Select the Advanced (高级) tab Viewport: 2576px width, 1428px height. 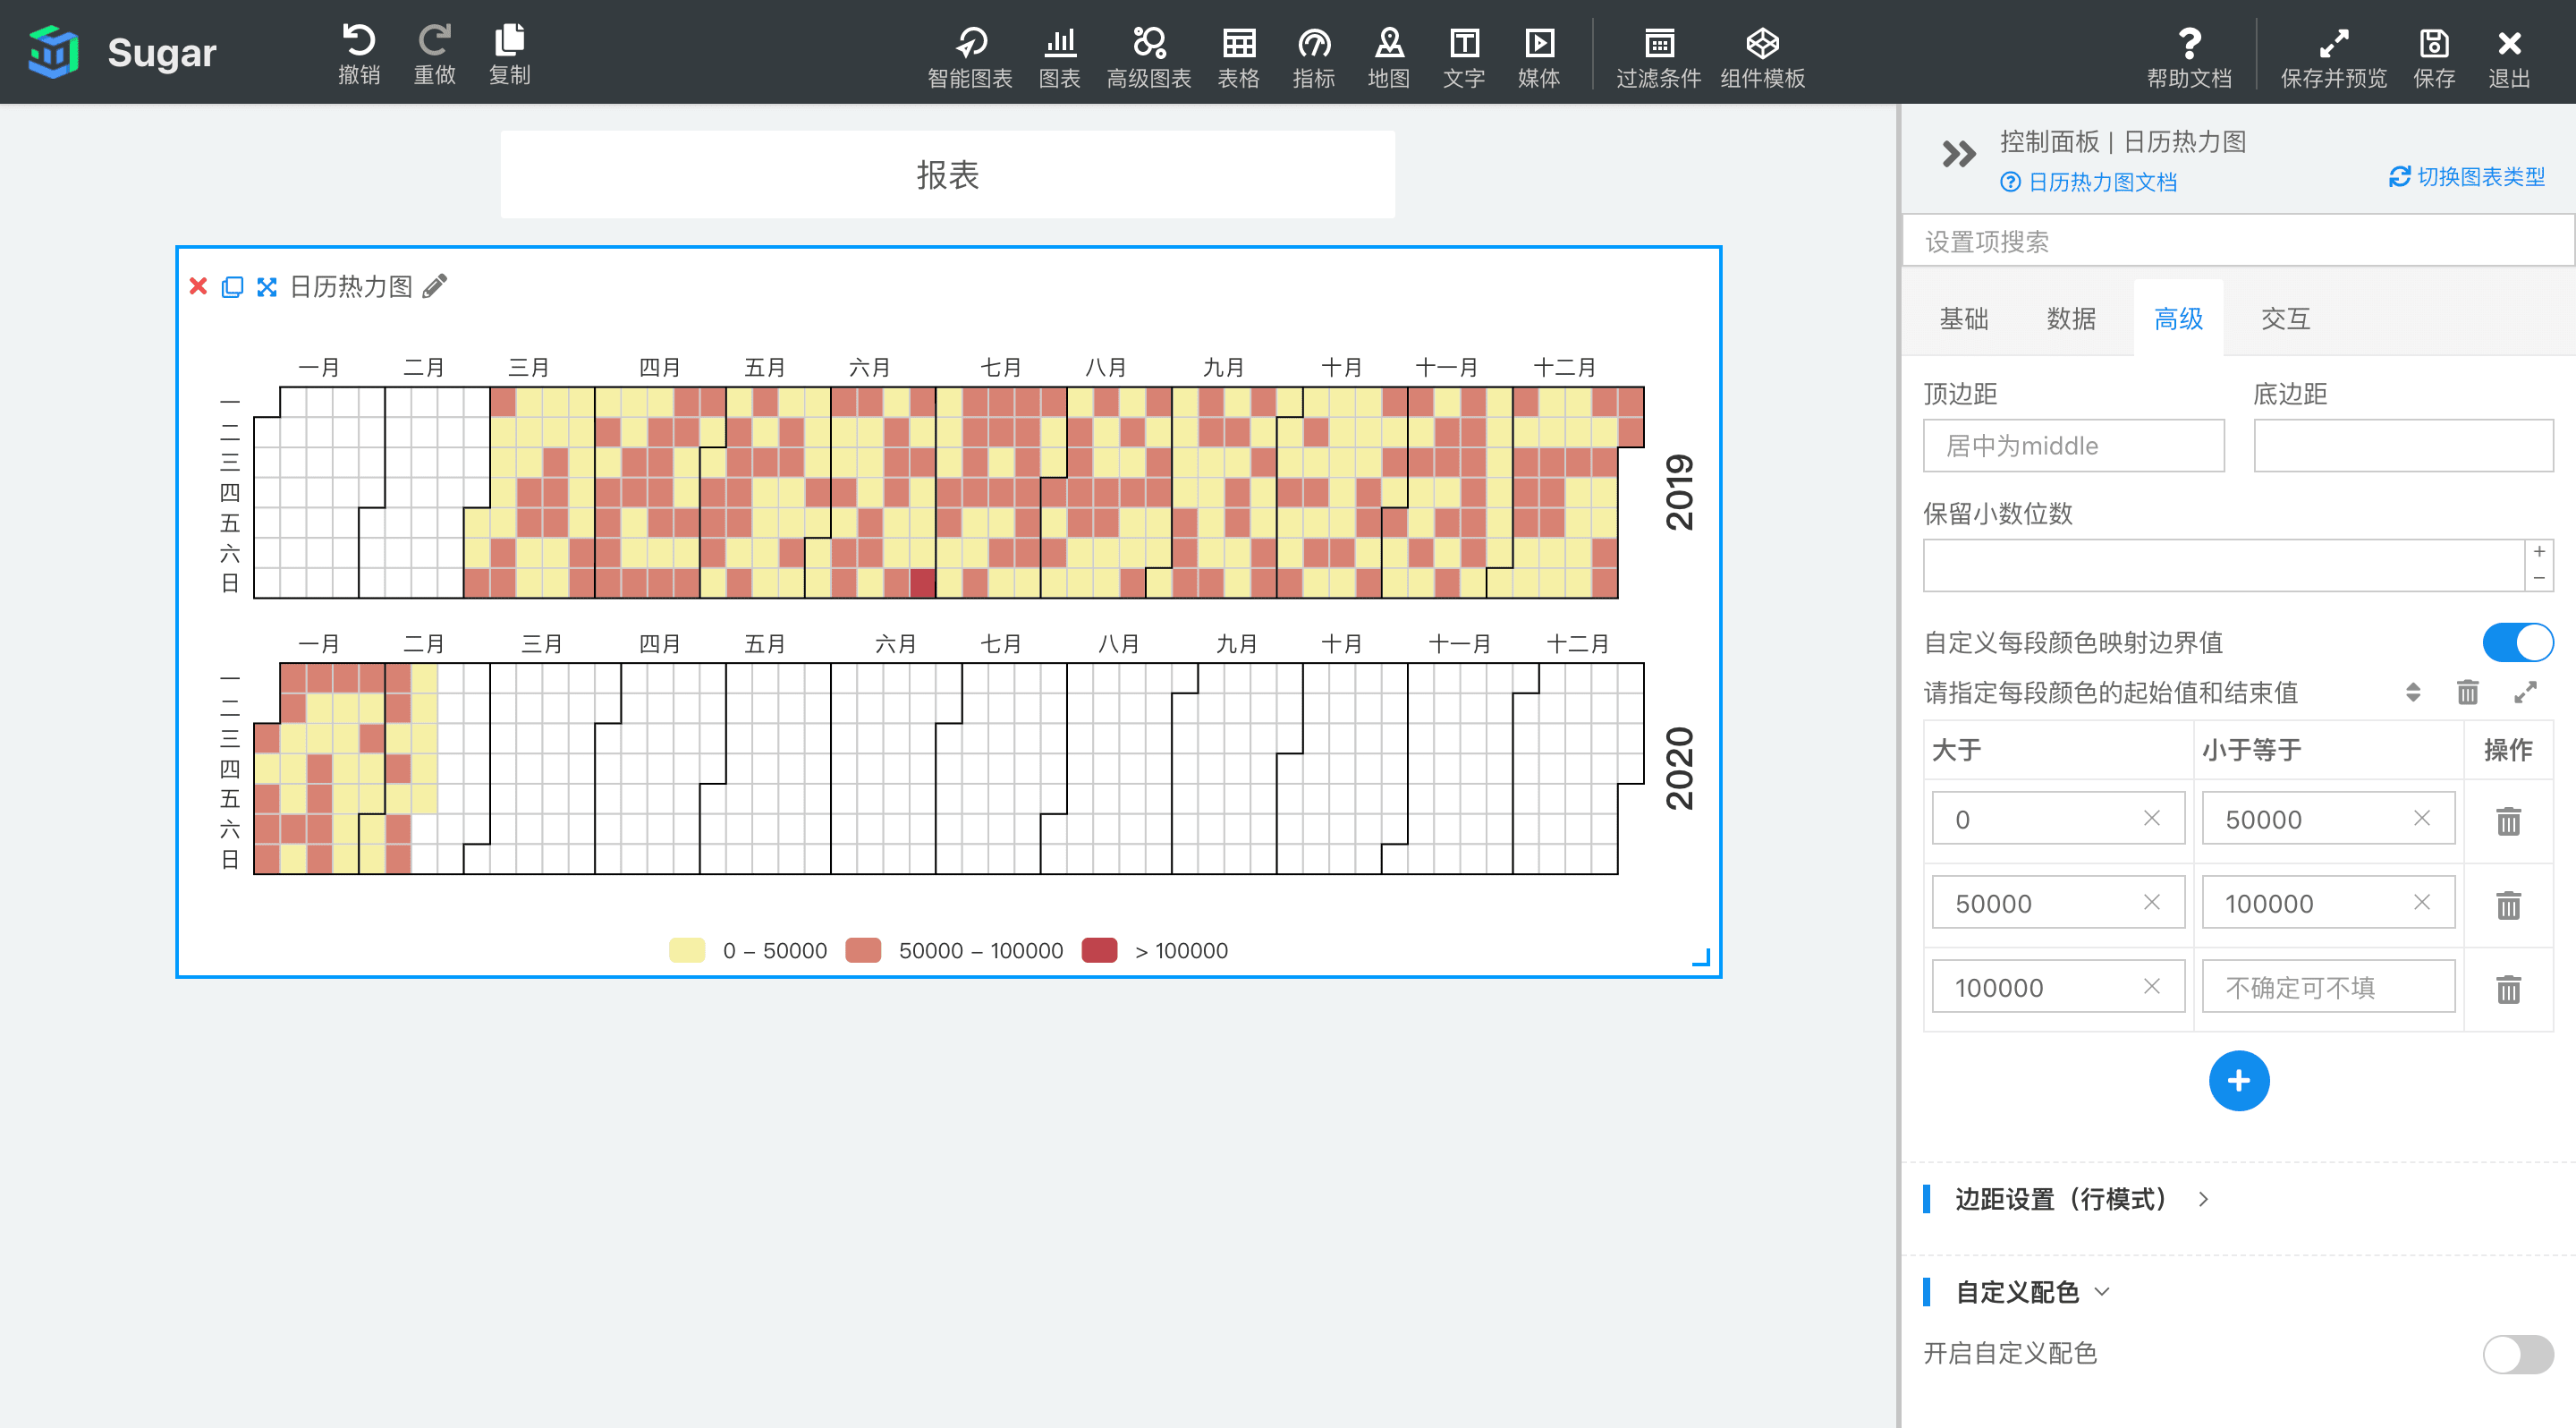2178,318
